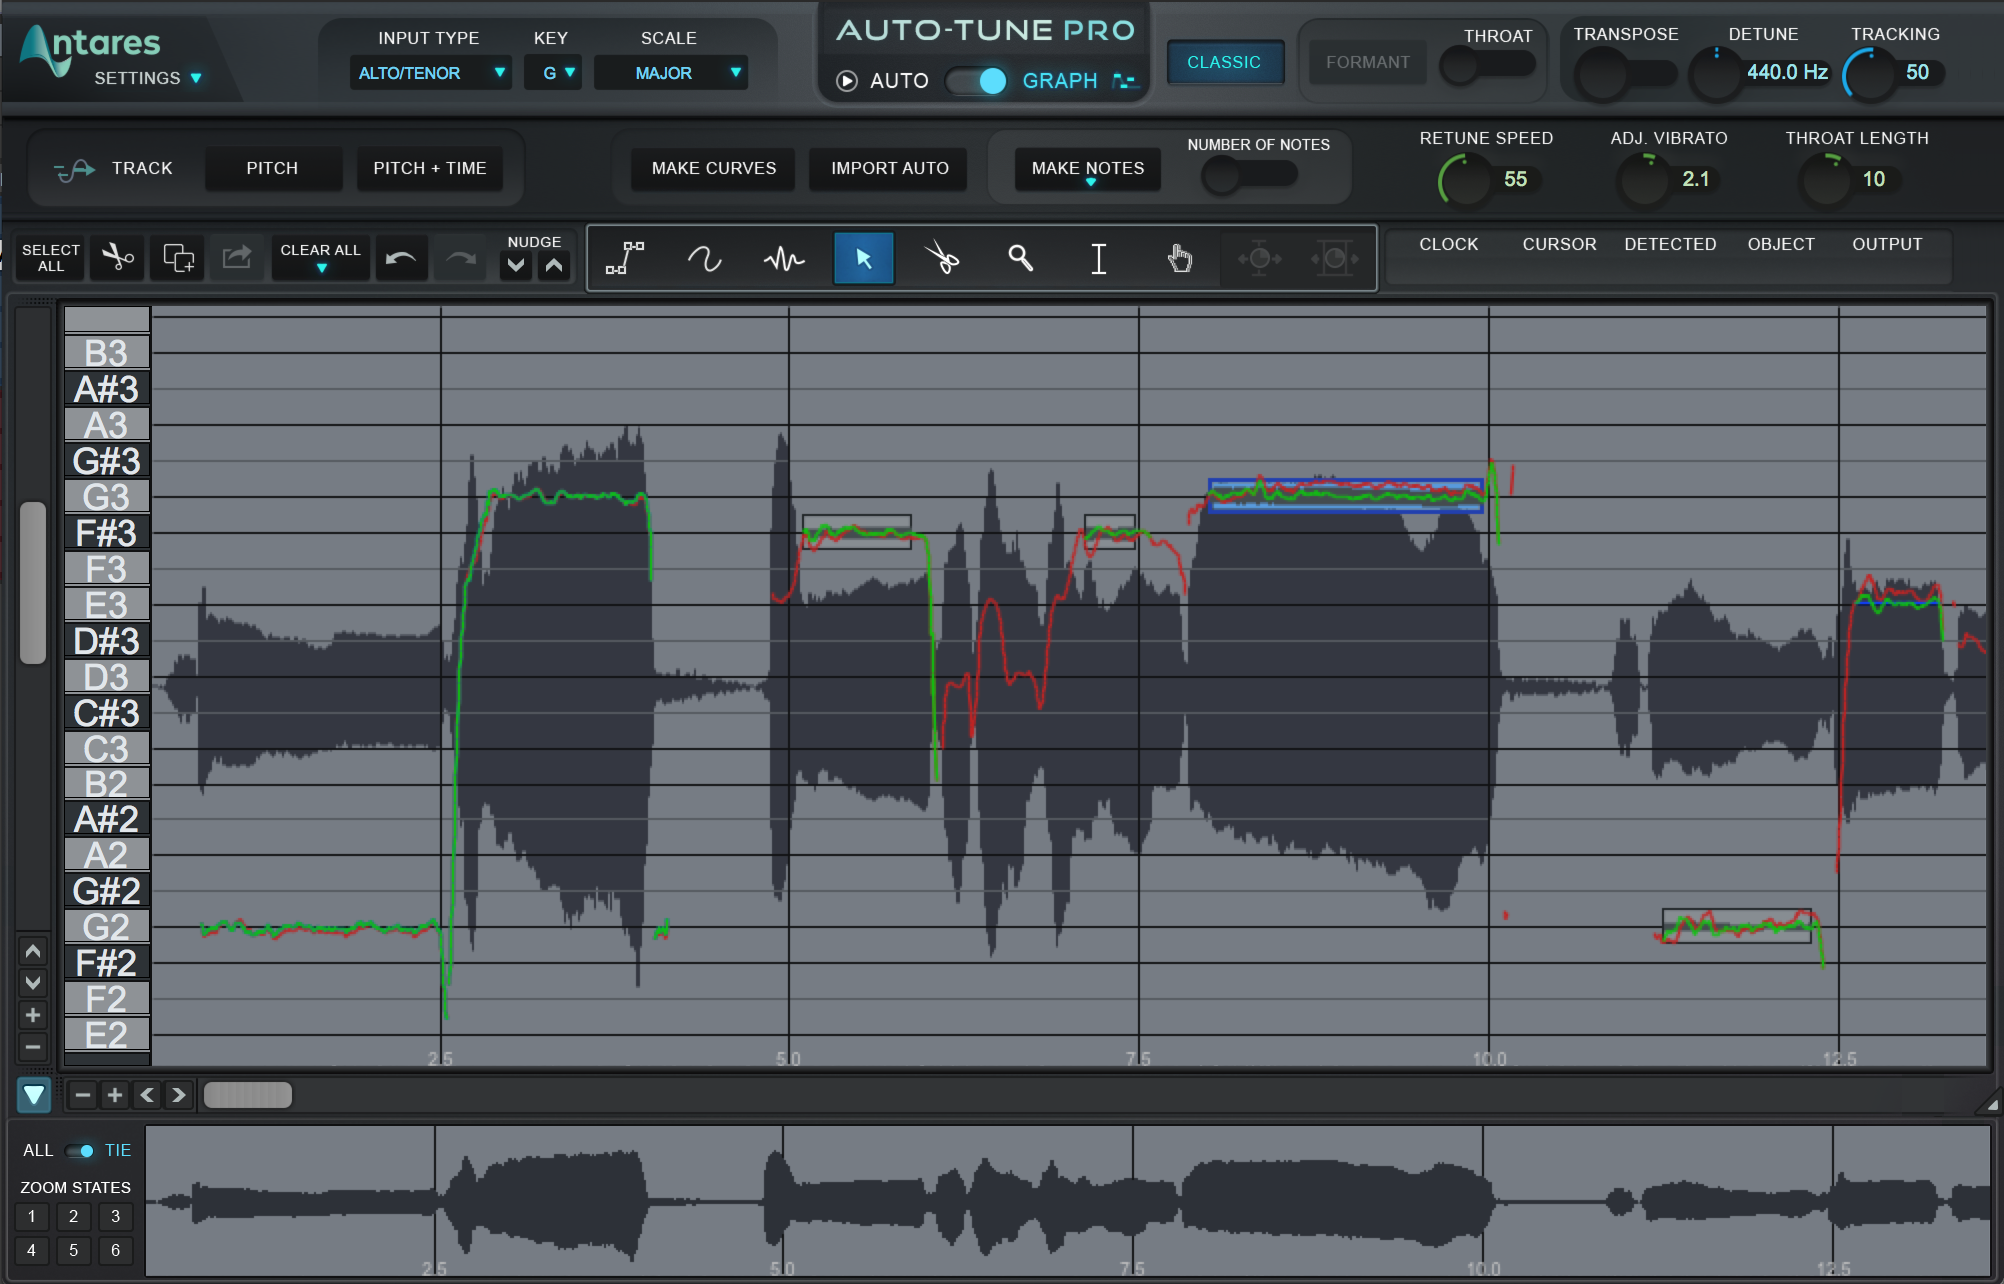Open the SETTINGS menu under Antares logo
Image resolution: width=2004 pixels, height=1284 pixels.
140,78
